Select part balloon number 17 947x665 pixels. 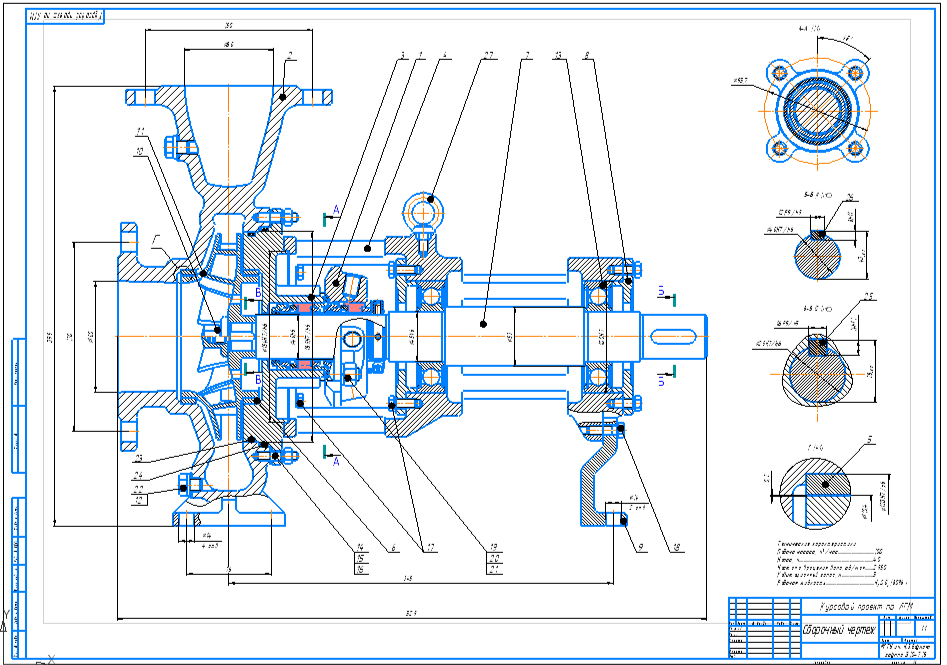pos(430,548)
